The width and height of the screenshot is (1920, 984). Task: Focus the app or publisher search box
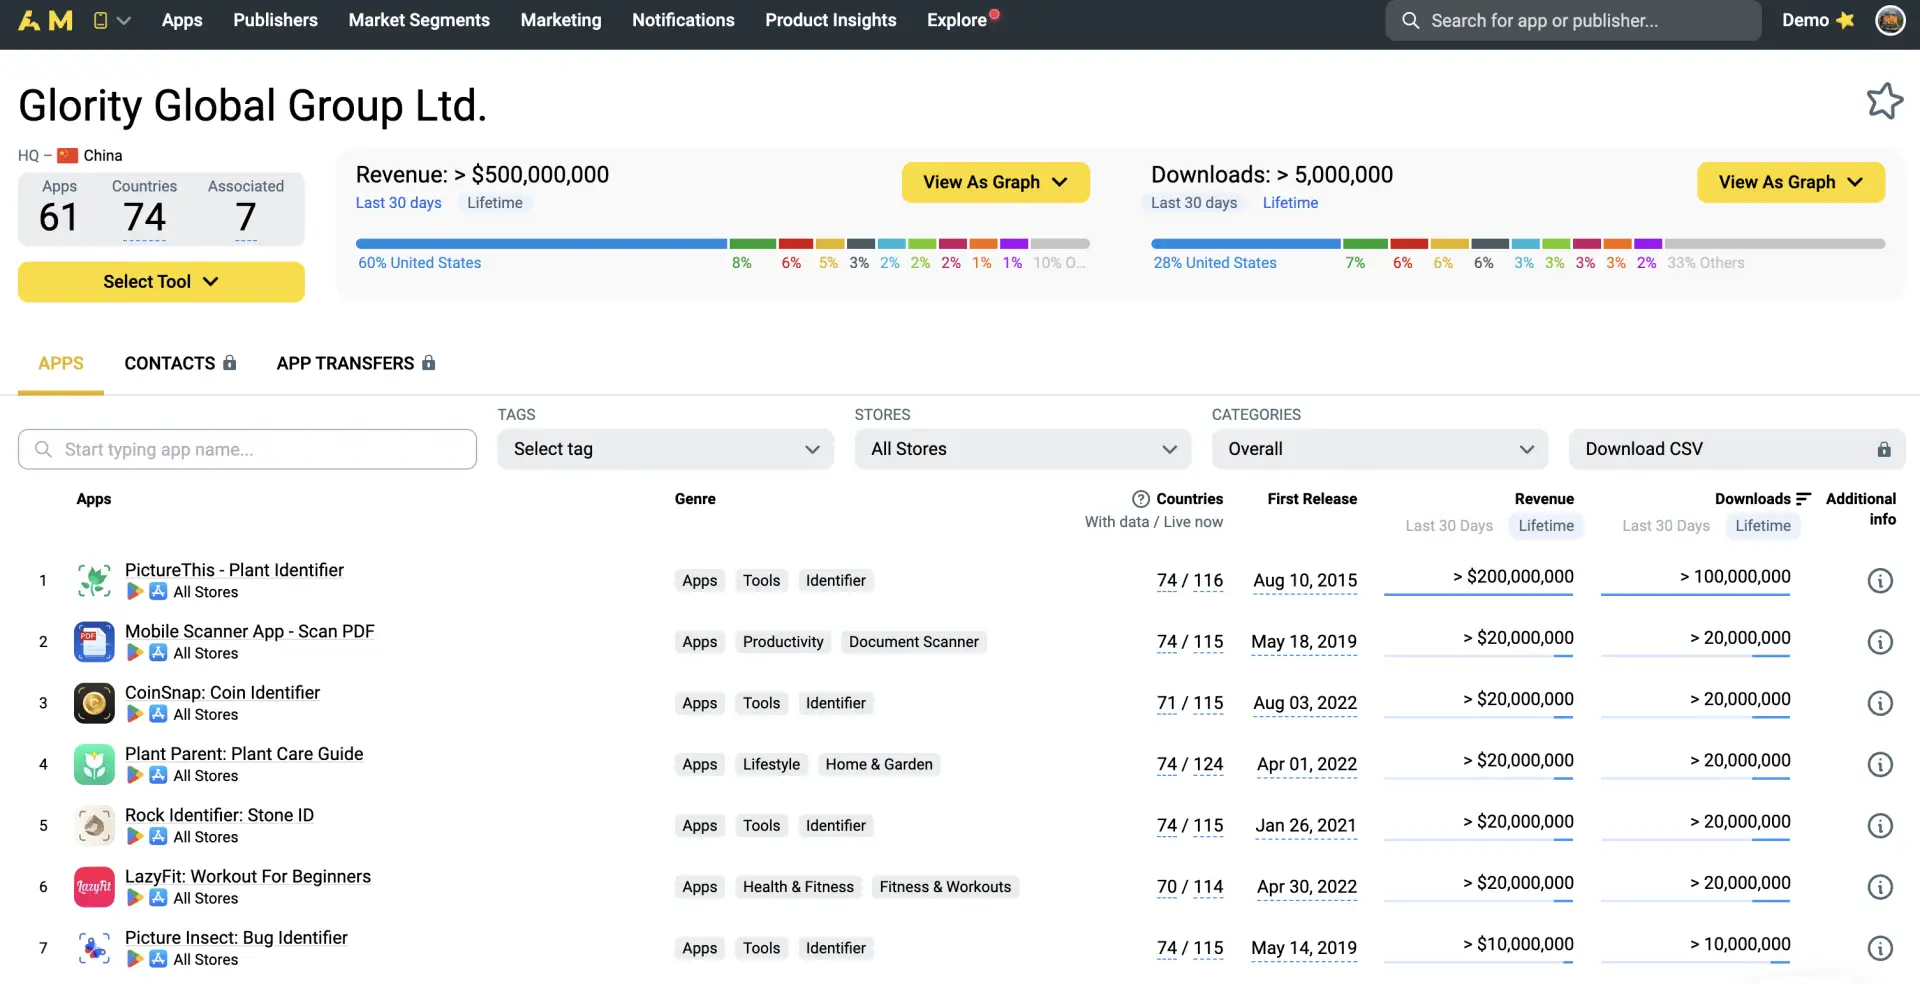click(x=1573, y=20)
